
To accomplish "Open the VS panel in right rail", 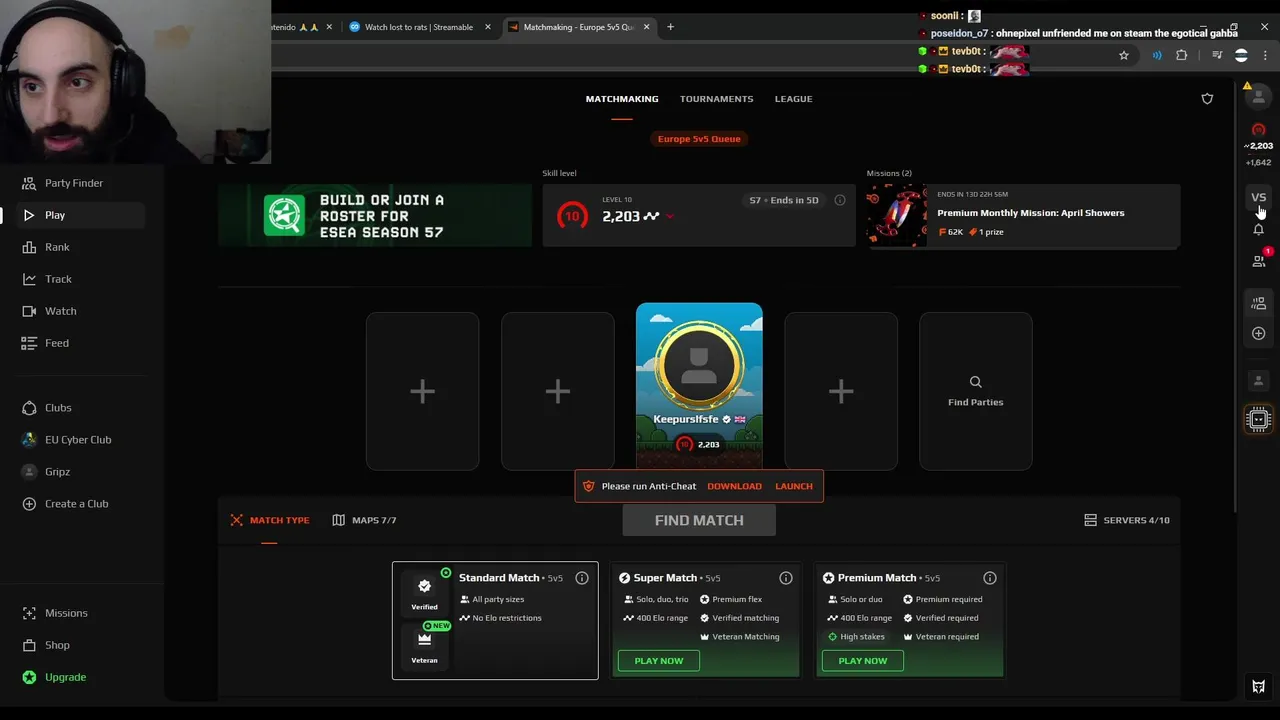I will coord(1259,197).
